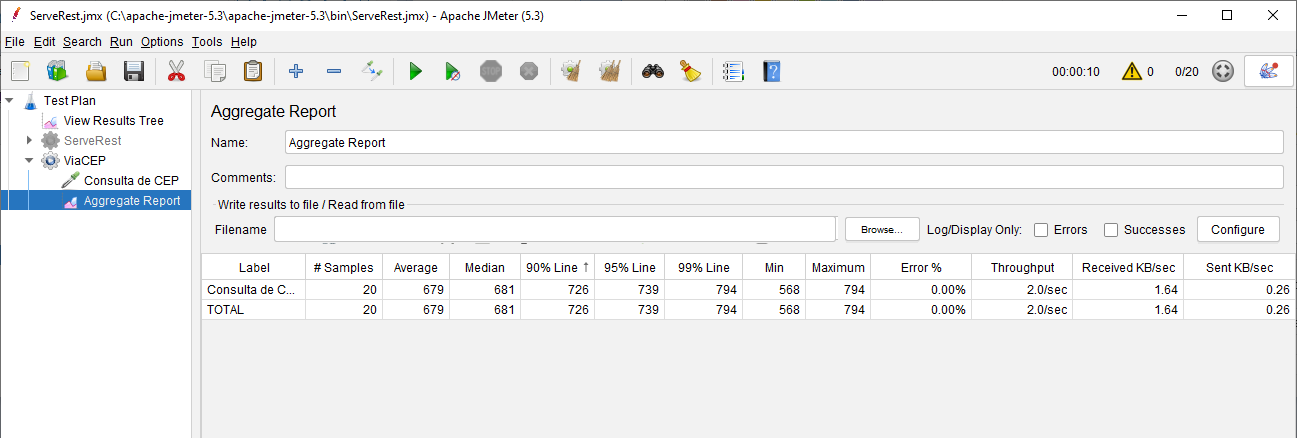Screen dimensions: 1297x438
Task: Collapse the ViaCEP thread group node
Action: tap(30, 160)
